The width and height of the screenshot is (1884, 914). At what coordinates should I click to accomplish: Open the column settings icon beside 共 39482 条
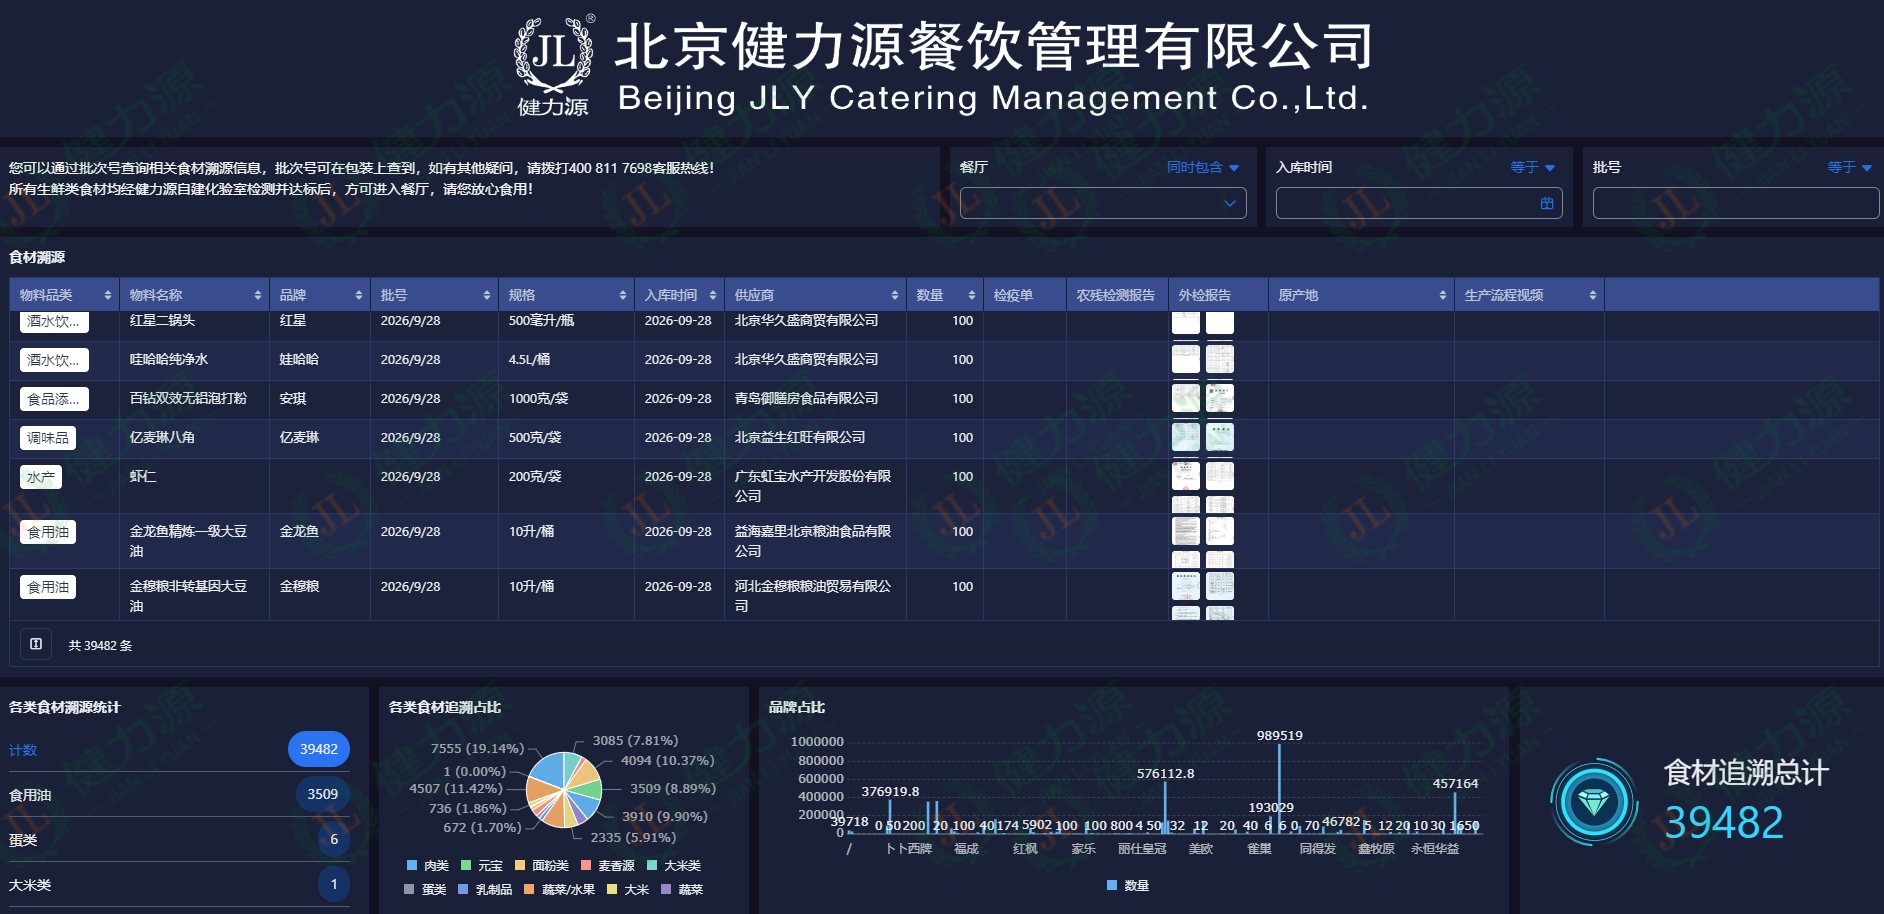pos(36,644)
